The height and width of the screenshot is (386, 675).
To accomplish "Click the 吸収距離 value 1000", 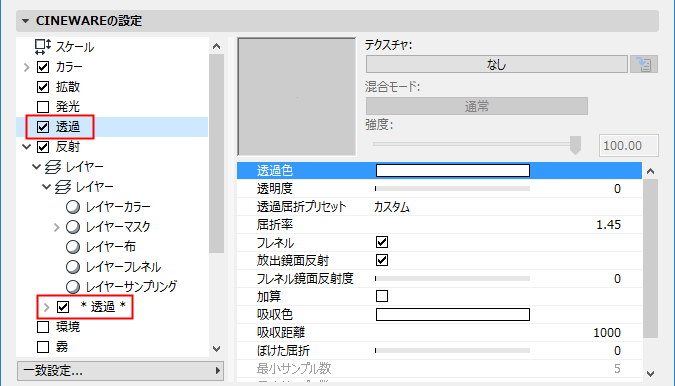I will point(607,333).
